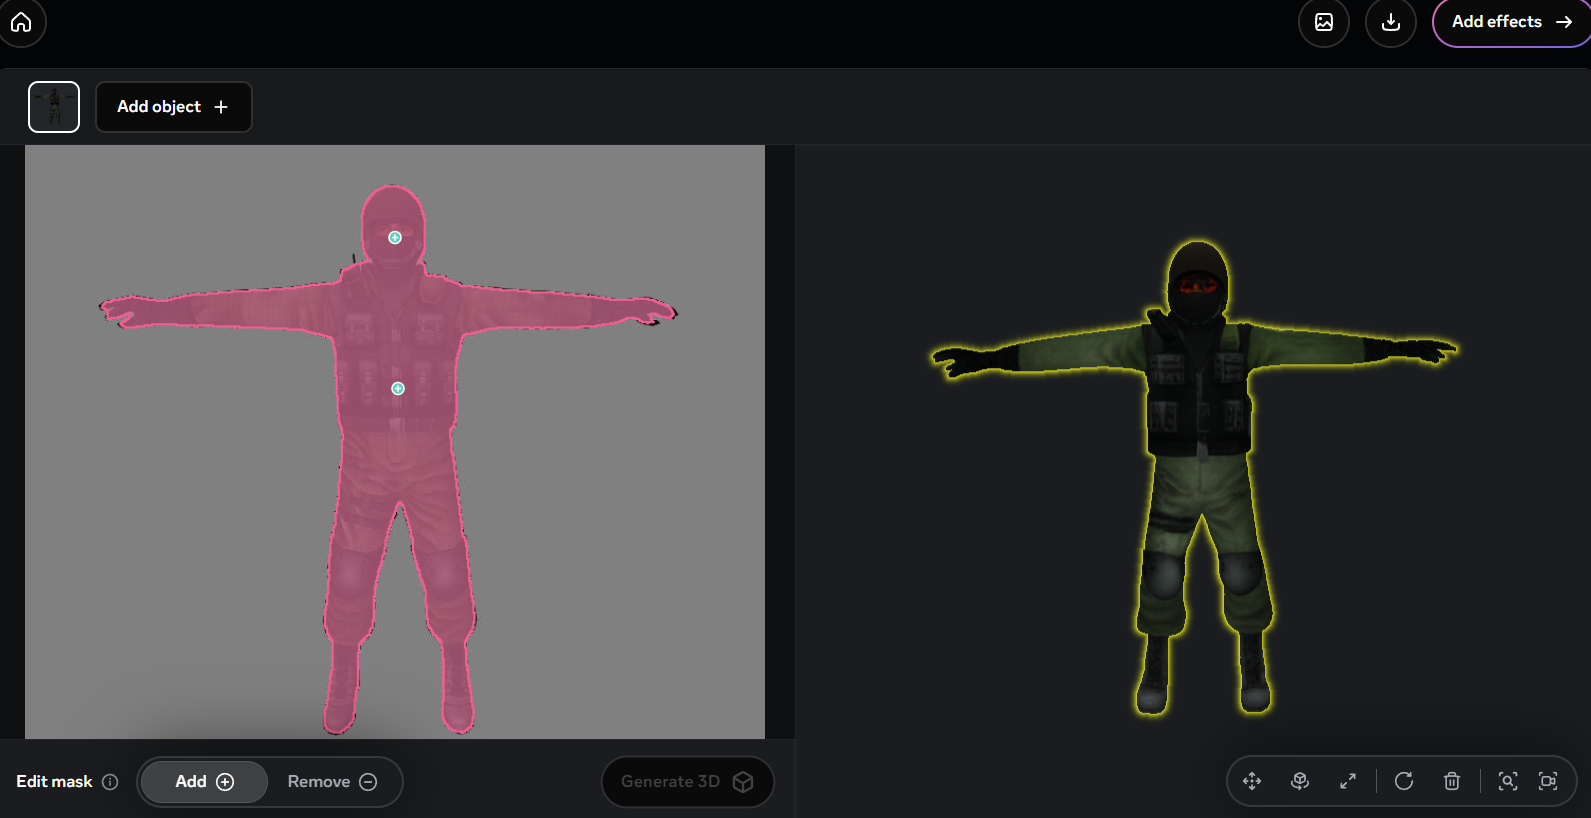Click the camera view frame icon
This screenshot has width=1591, height=818.
1548,782
